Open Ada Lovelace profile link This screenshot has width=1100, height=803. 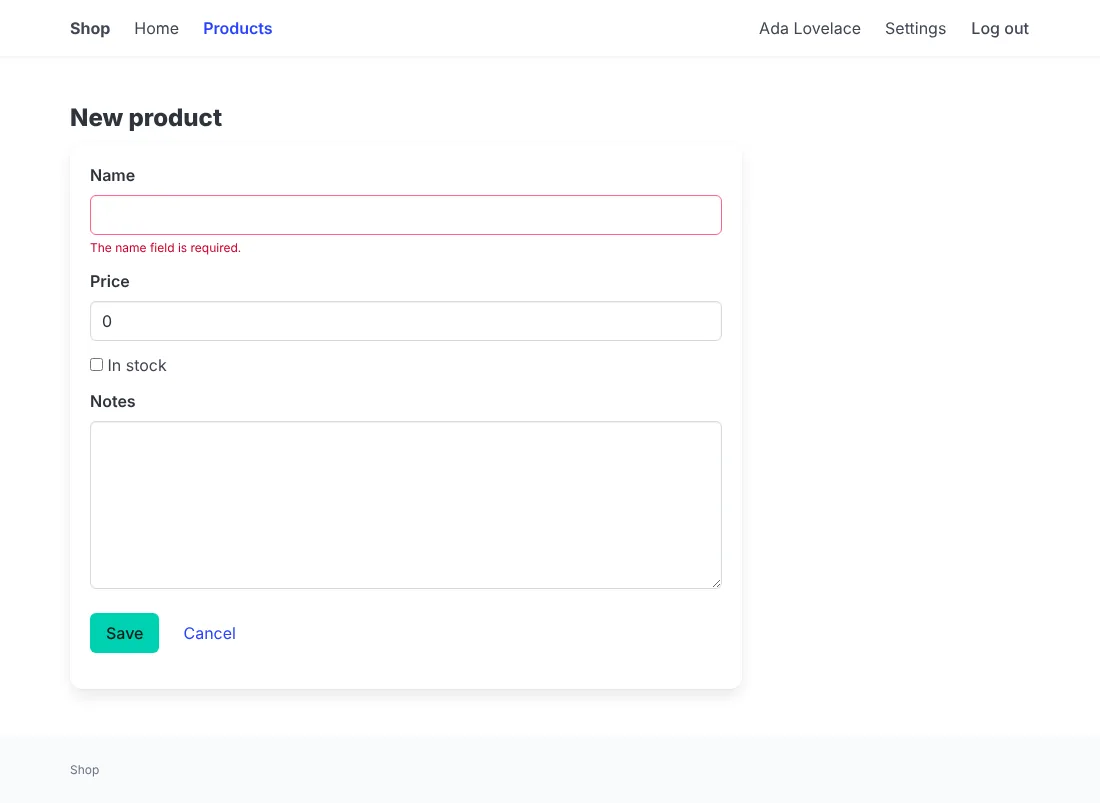point(810,29)
